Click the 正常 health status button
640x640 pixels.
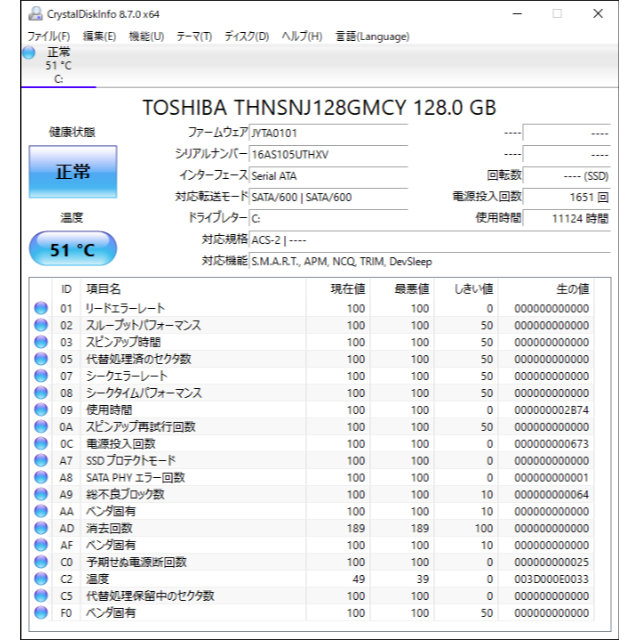pyautogui.click(x=73, y=172)
